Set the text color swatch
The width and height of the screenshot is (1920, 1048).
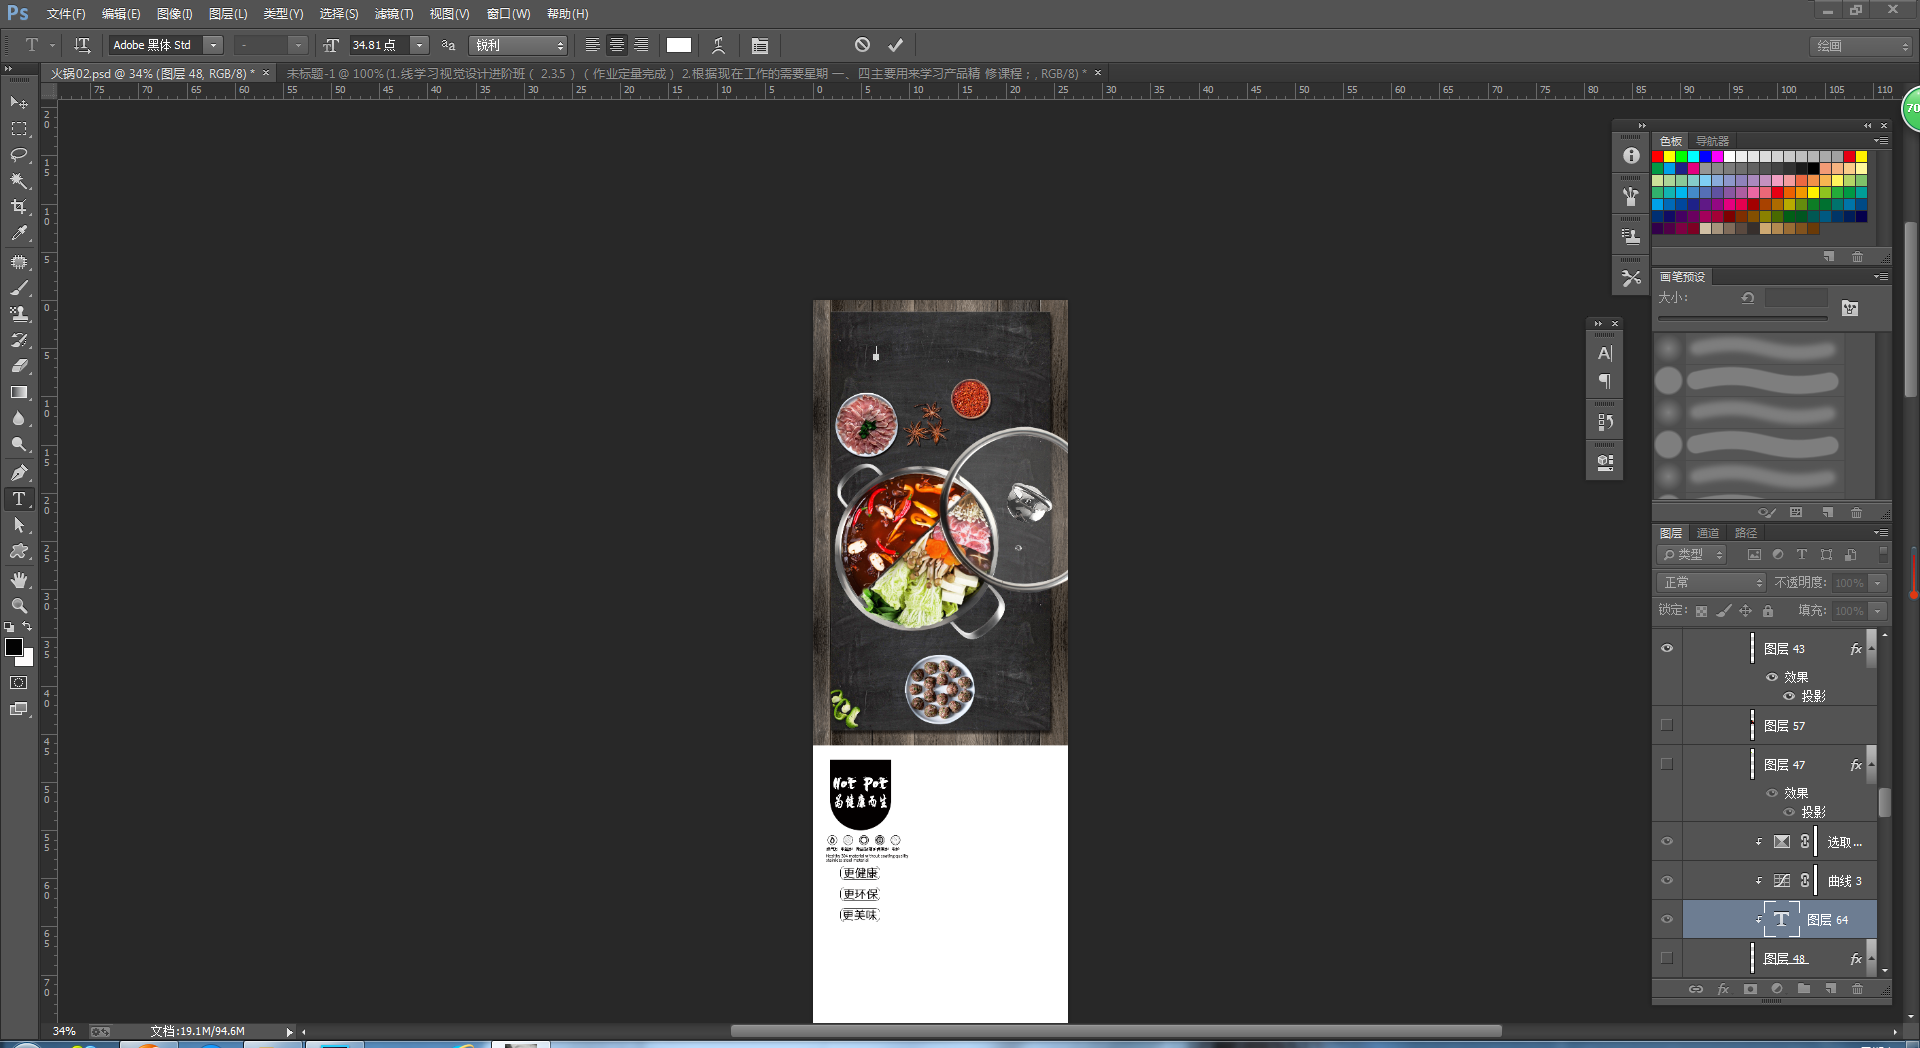(x=679, y=45)
